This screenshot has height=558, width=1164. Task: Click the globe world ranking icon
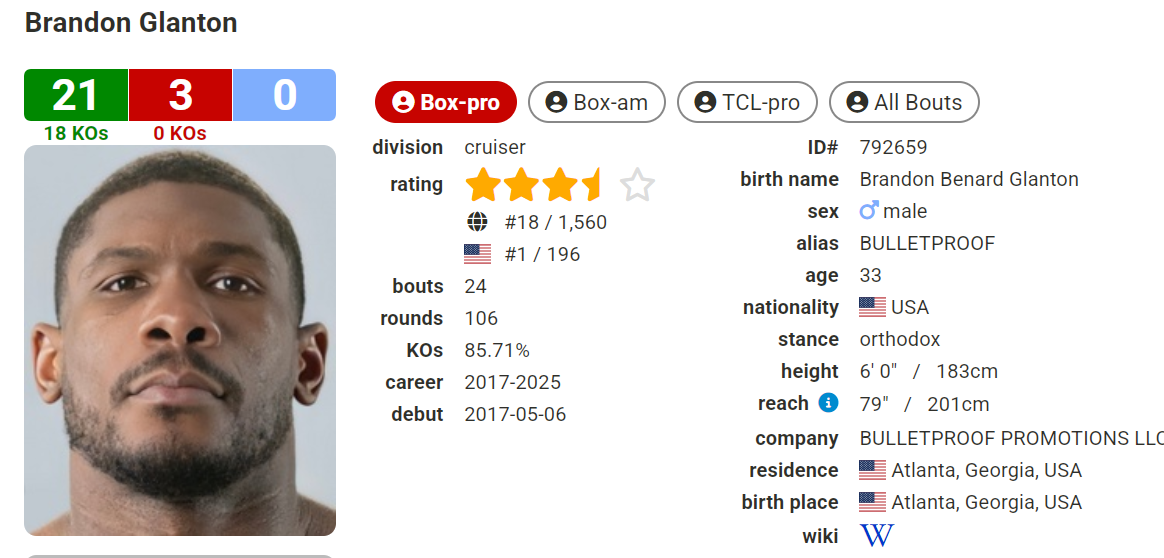(478, 222)
